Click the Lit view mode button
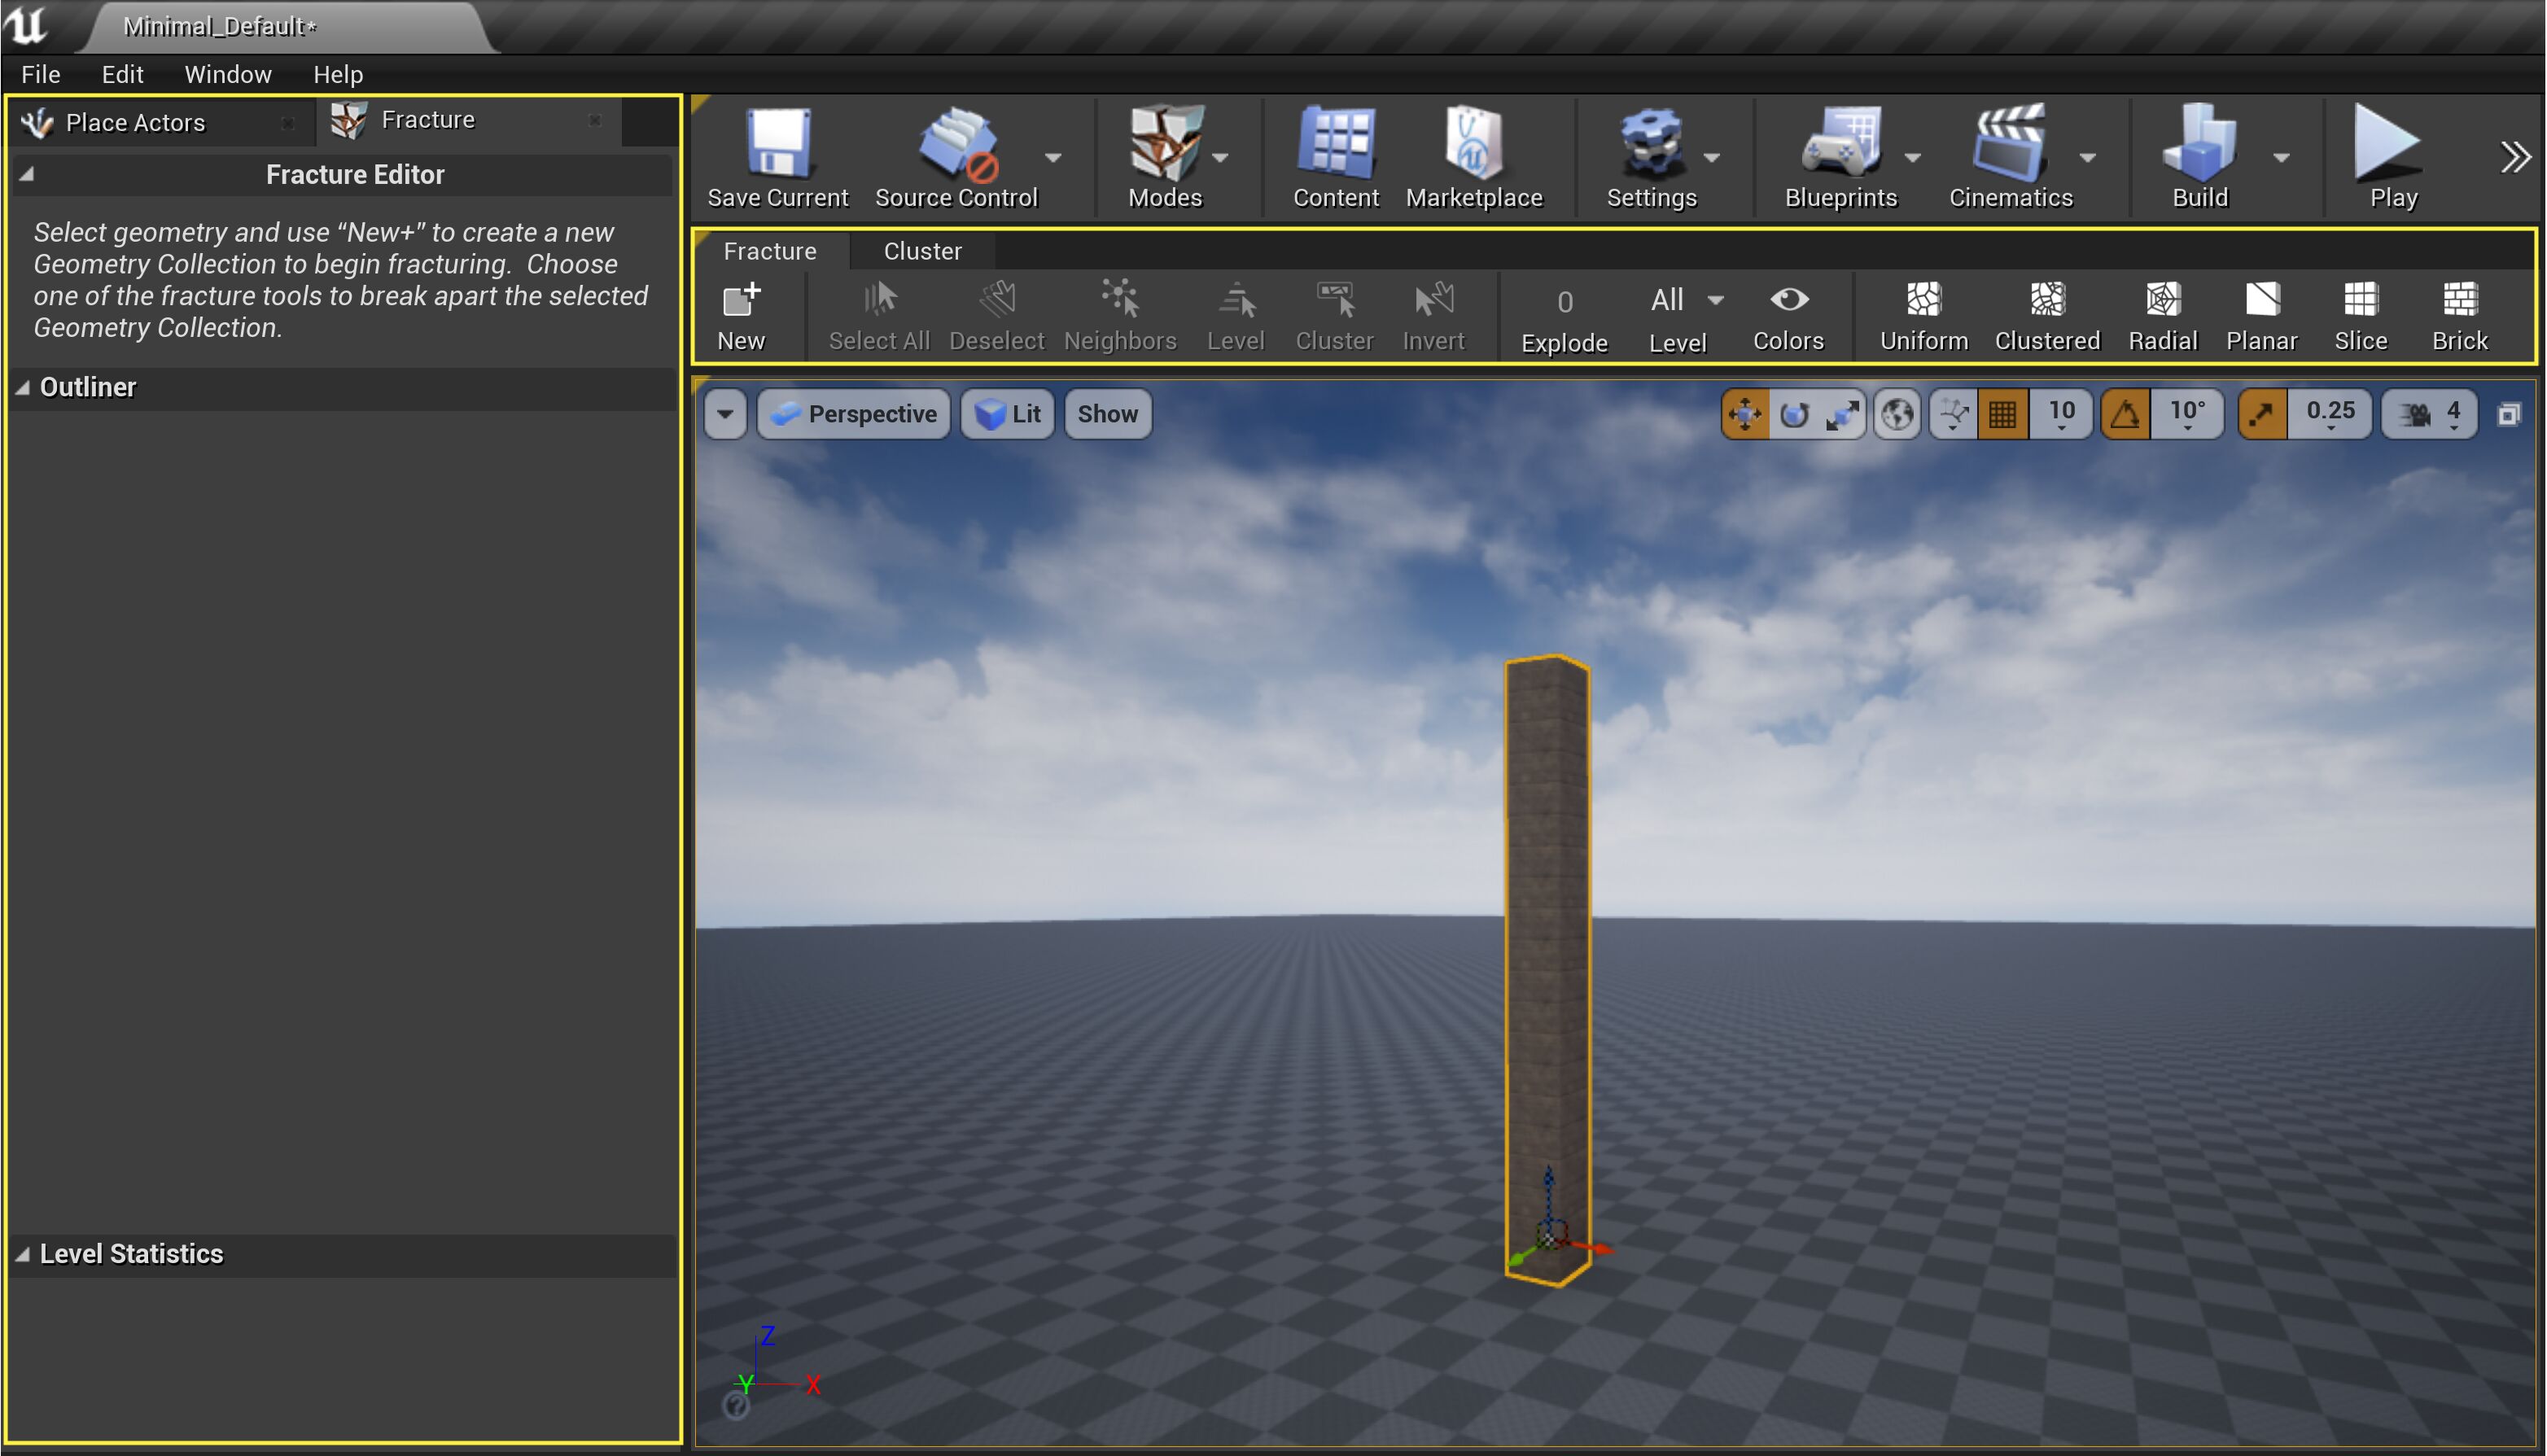 pyautogui.click(x=1008, y=414)
